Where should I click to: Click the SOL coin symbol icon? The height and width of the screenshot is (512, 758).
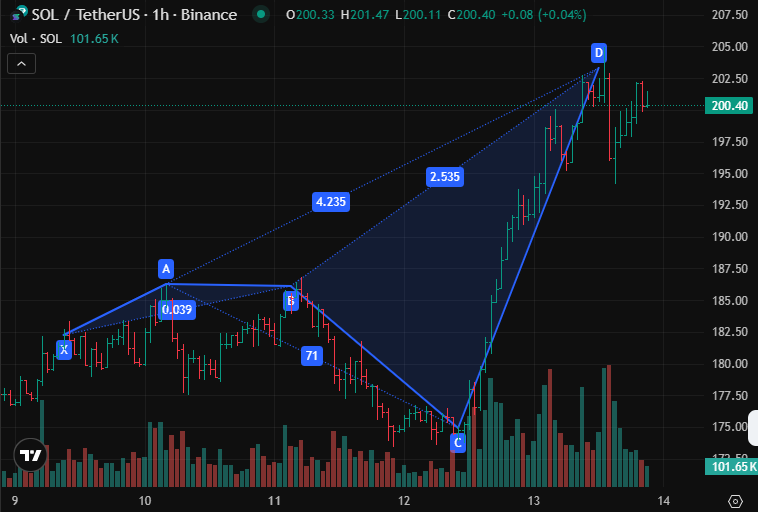click(19, 14)
